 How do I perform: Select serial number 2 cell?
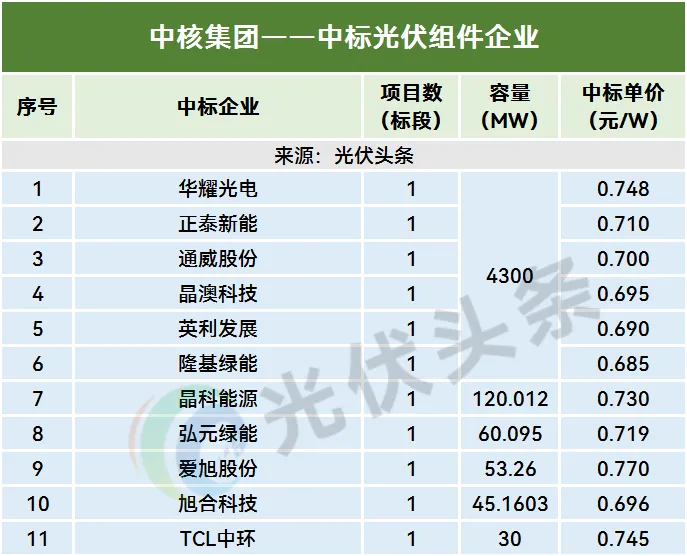37,223
